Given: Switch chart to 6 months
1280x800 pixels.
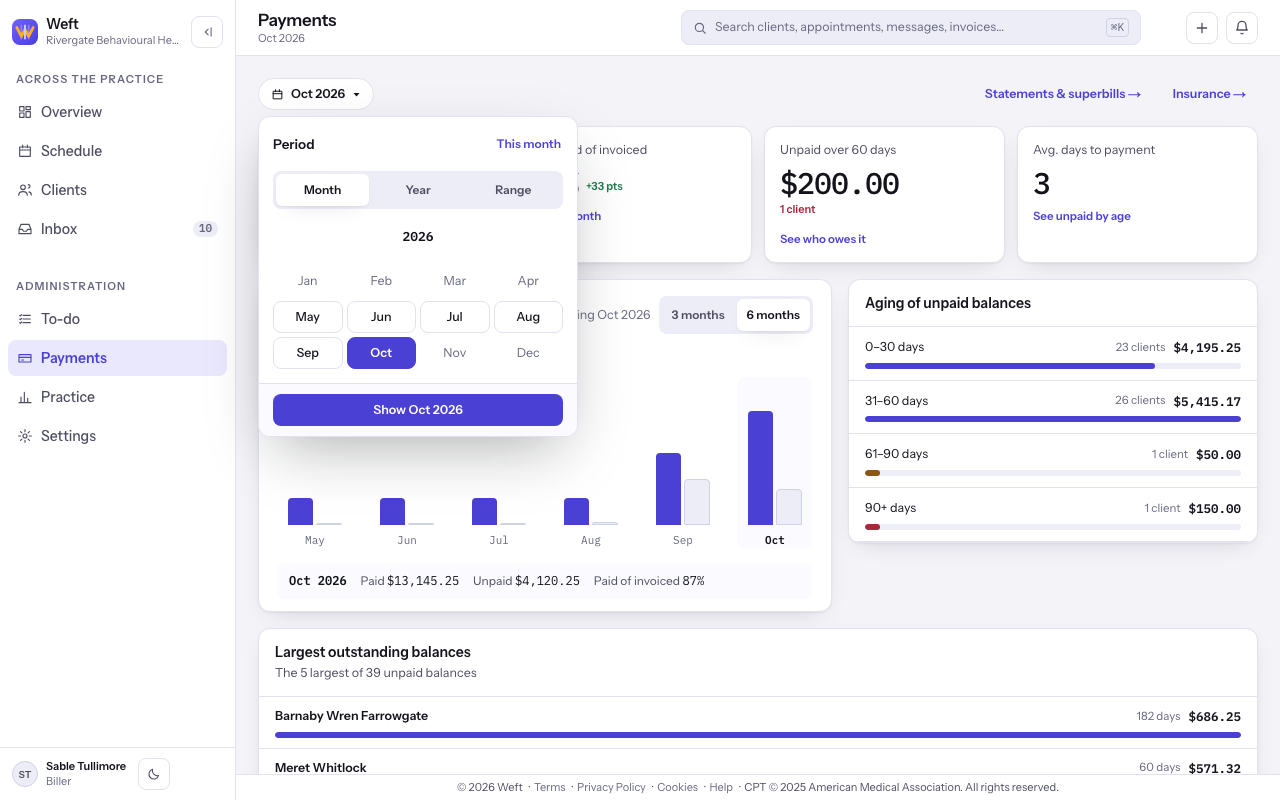Looking at the screenshot, I should 773,315.
